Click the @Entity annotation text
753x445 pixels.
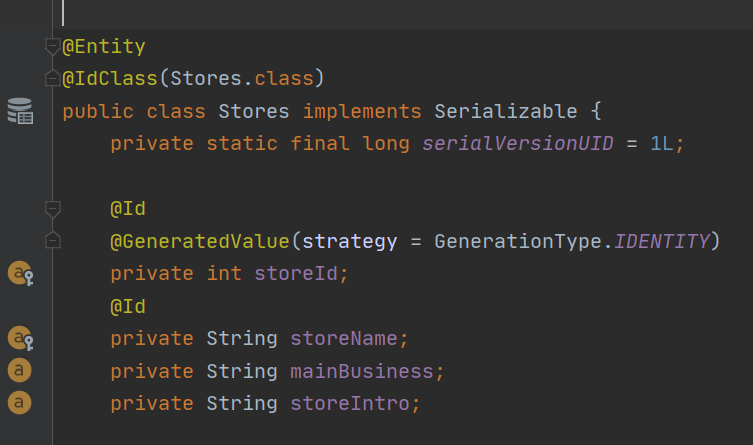tap(104, 47)
